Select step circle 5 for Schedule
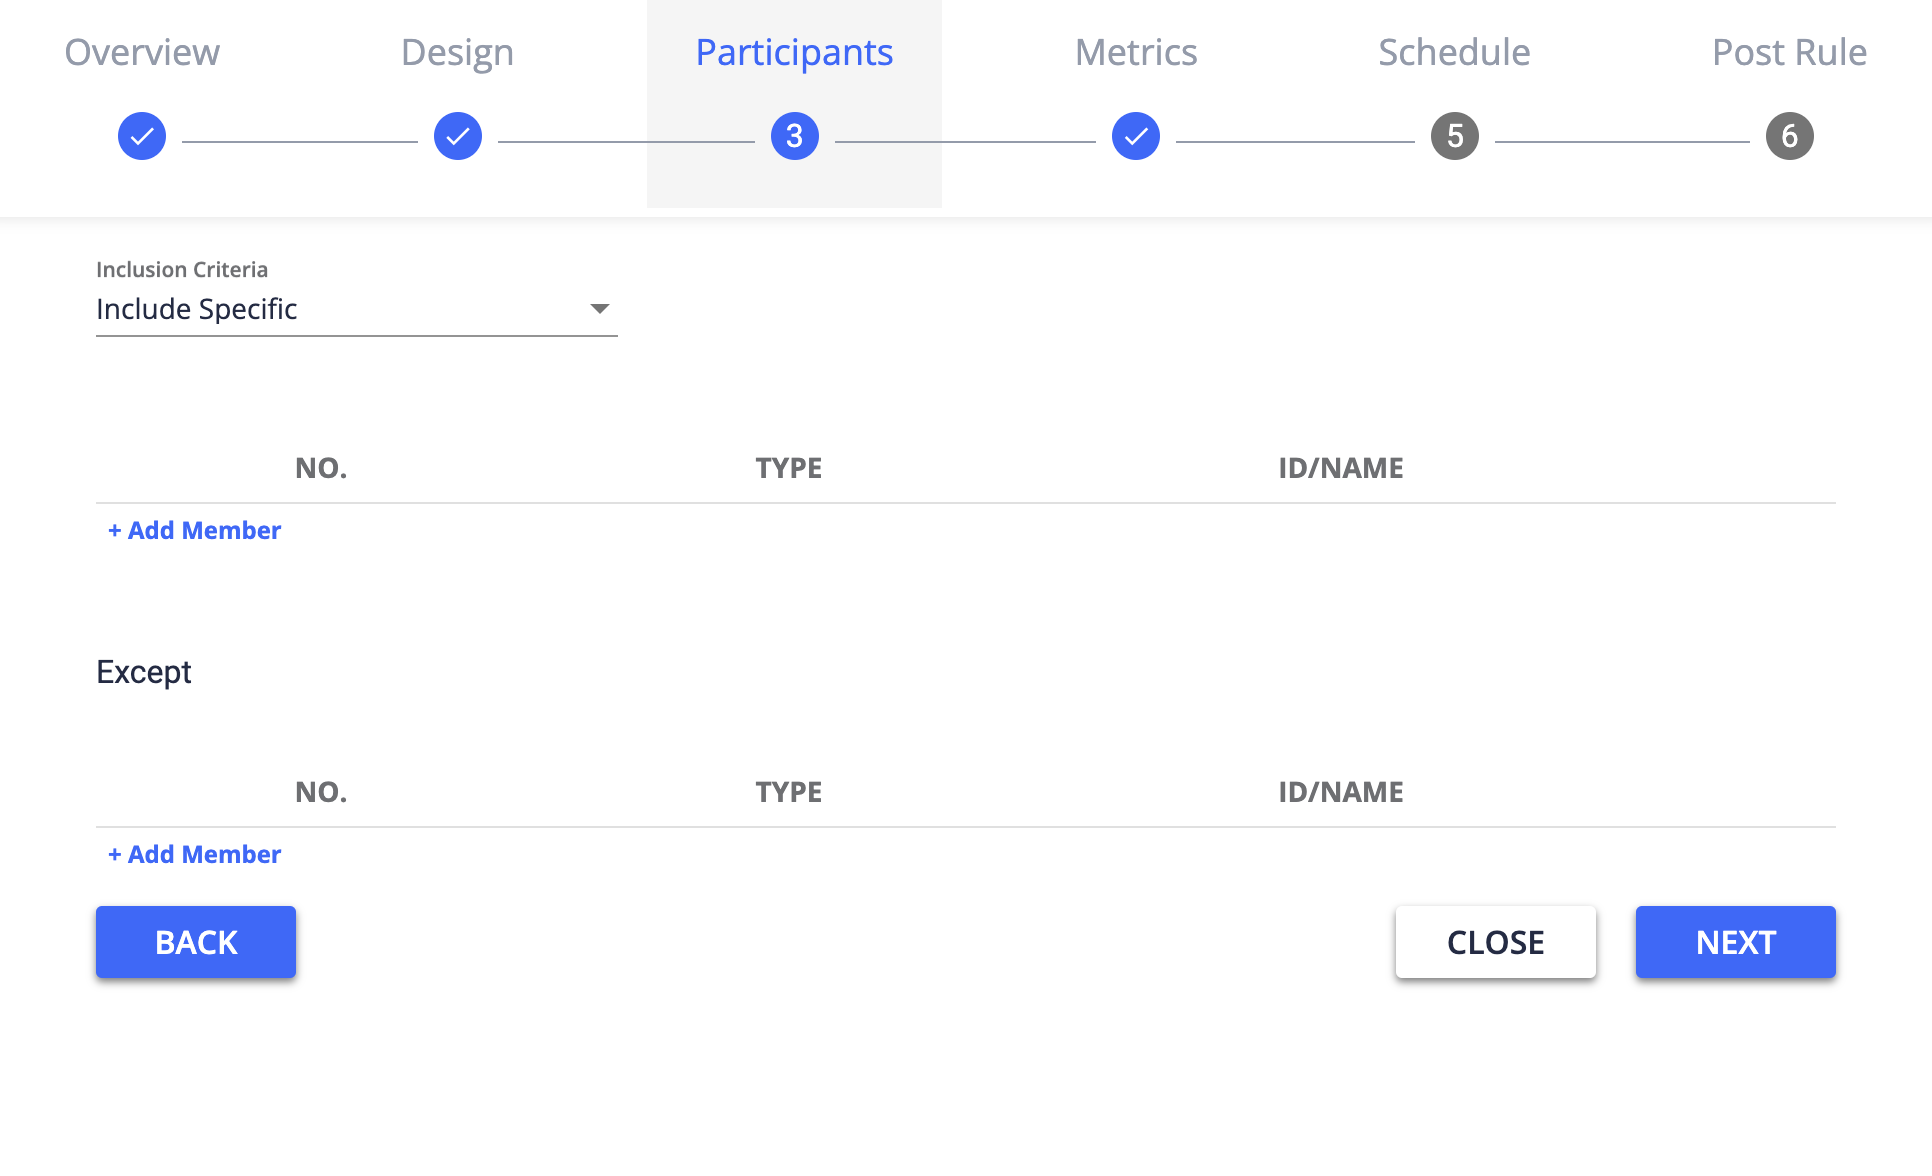The width and height of the screenshot is (1932, 1176). (1453, 136)
